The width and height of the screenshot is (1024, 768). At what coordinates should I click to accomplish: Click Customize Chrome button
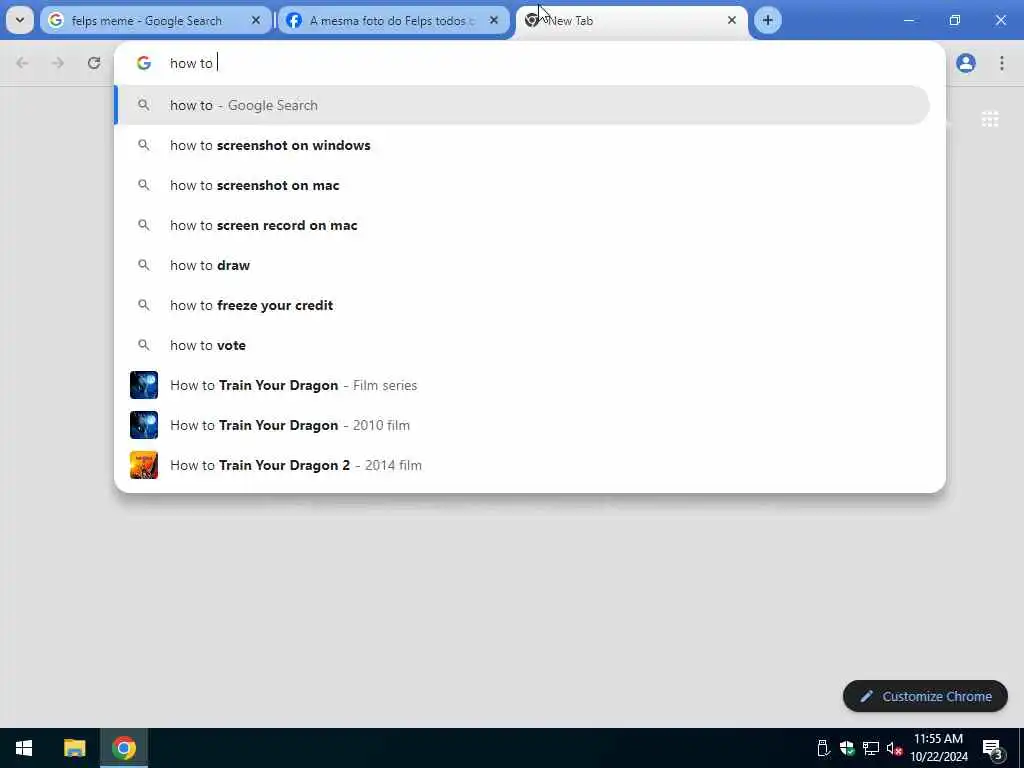(925, 696)
